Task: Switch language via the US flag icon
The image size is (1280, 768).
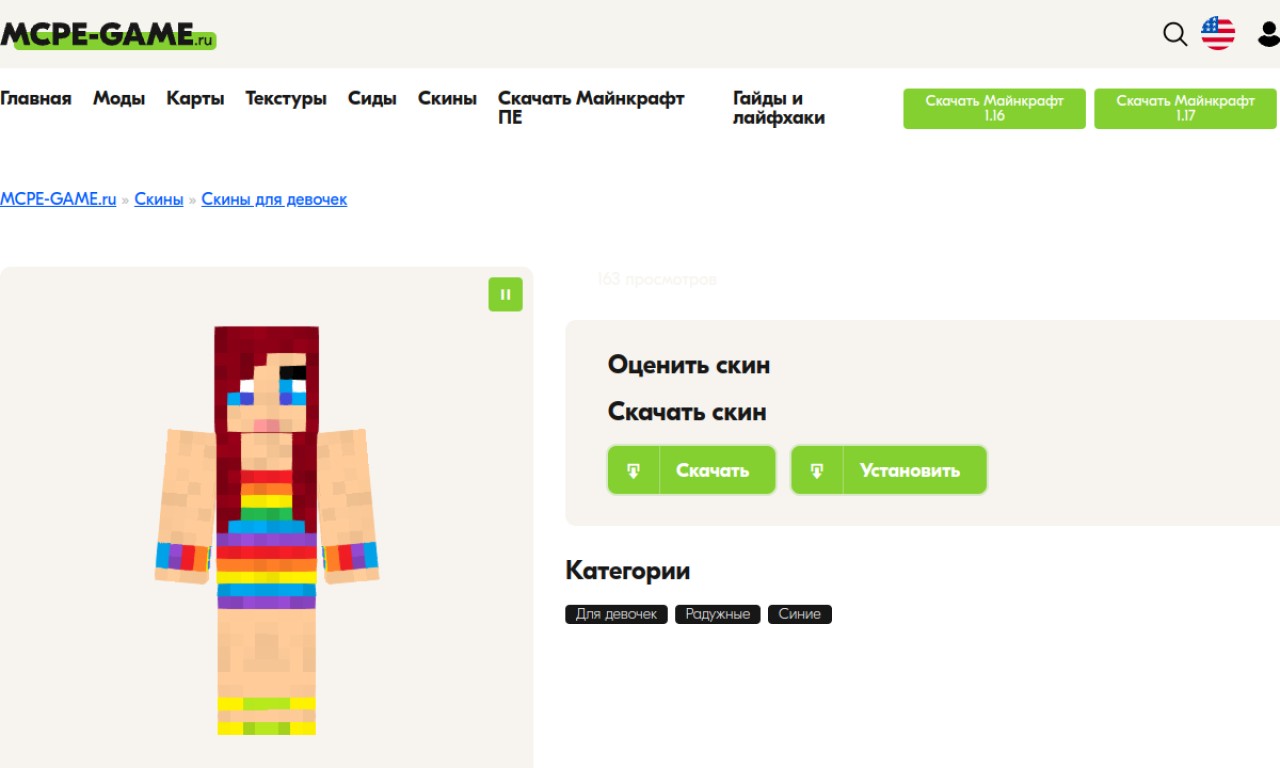Action: (x=1218, y=33)
